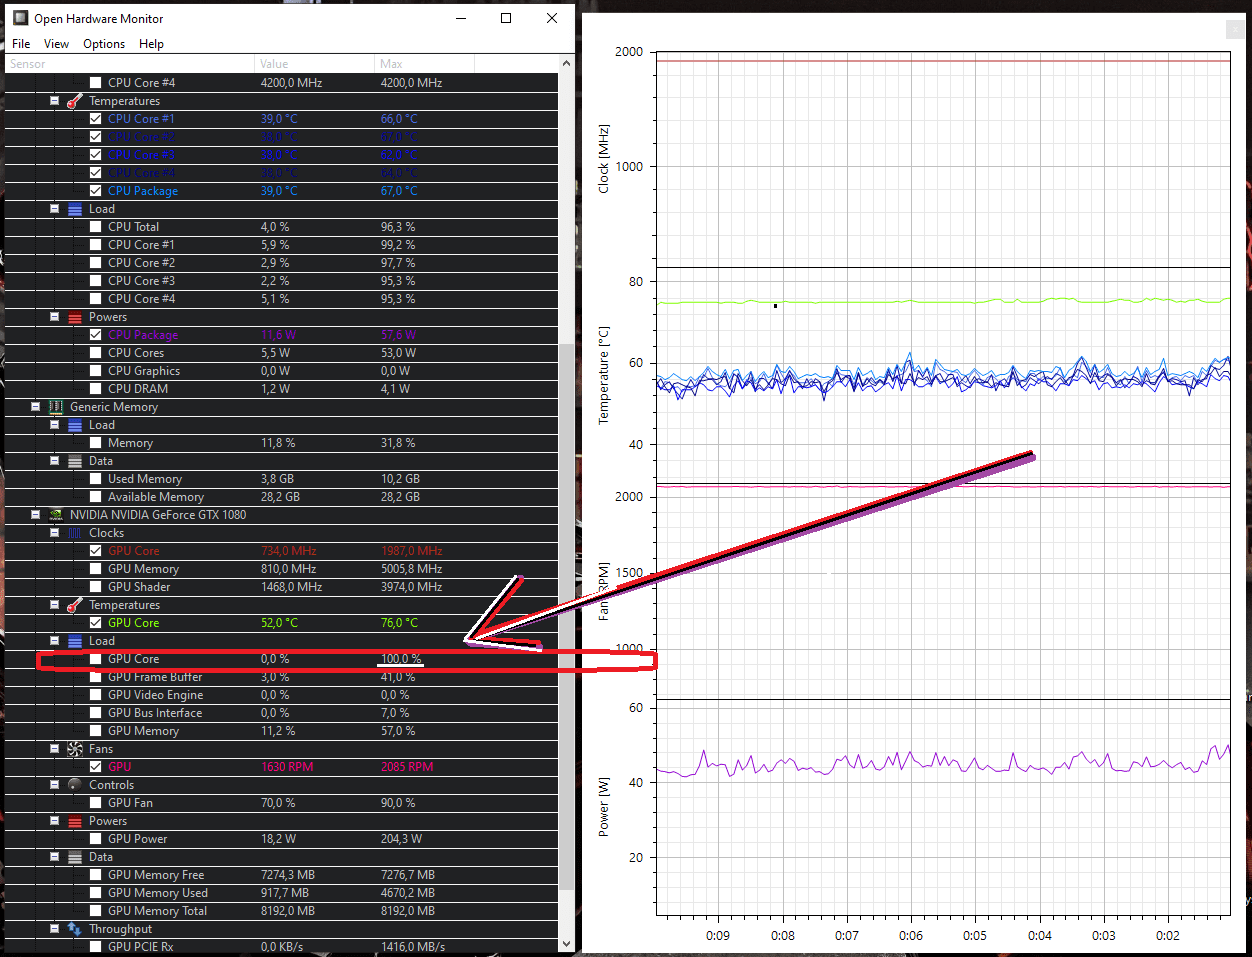
Task: Click the Load icon under the GPU
Action: pyautogui.click(x=75, y=641)
